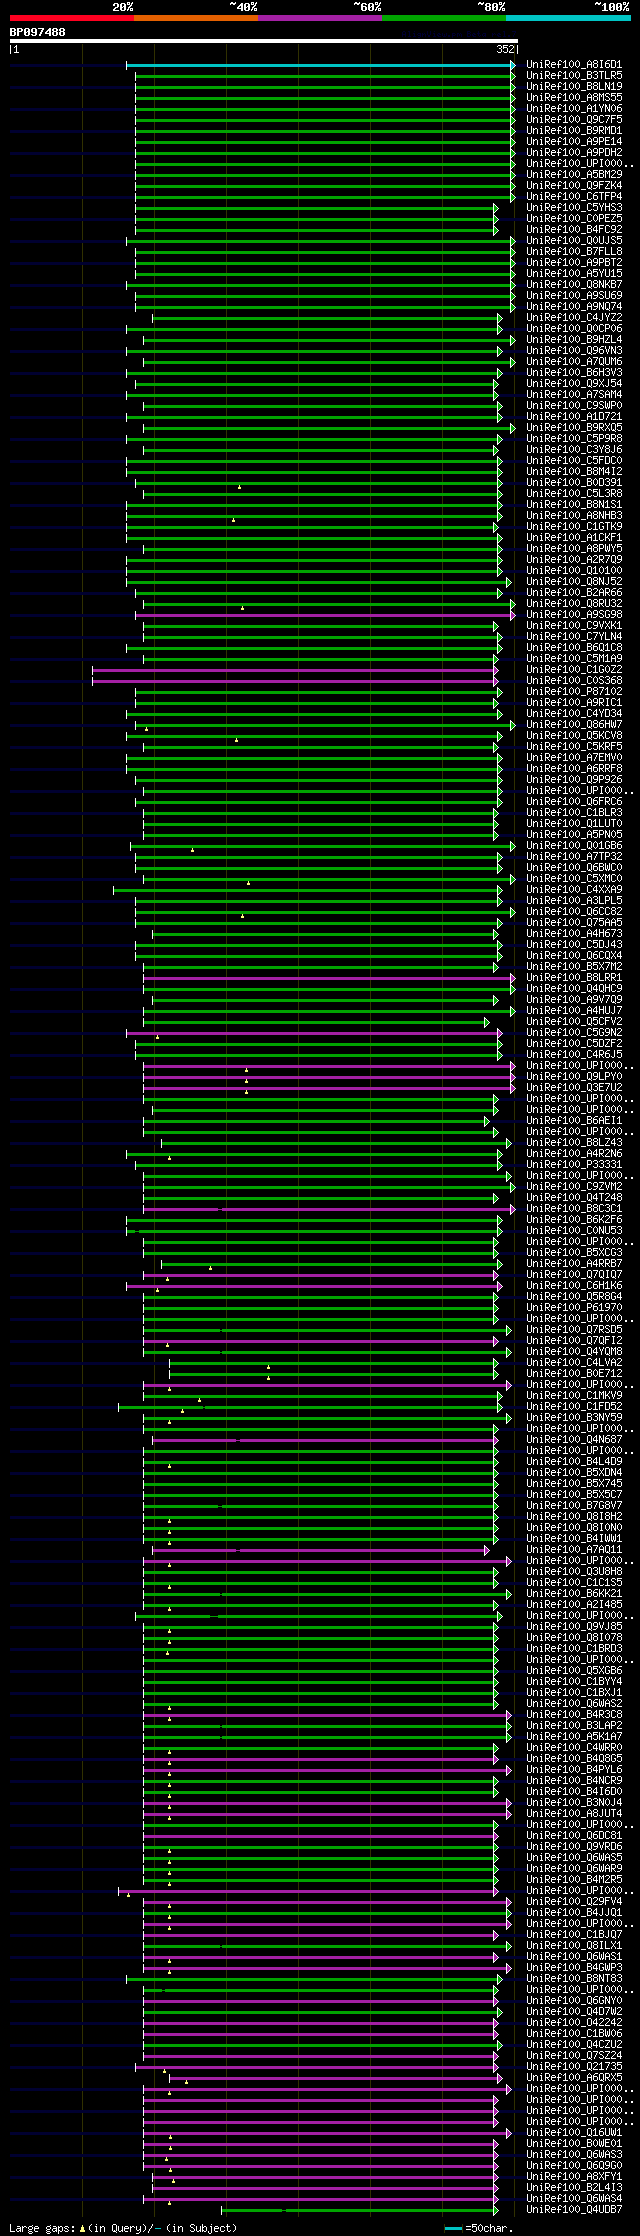Screen dimensions: 640x2236
Task: Open hit label UniRef100_C5FDC0
Action: (x=574, y=461)
